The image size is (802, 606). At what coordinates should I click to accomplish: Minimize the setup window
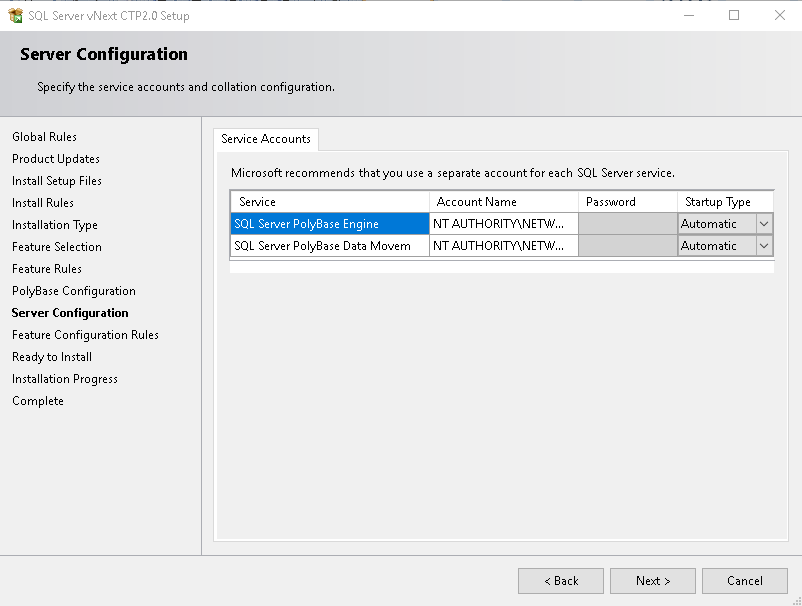(688, 15)
